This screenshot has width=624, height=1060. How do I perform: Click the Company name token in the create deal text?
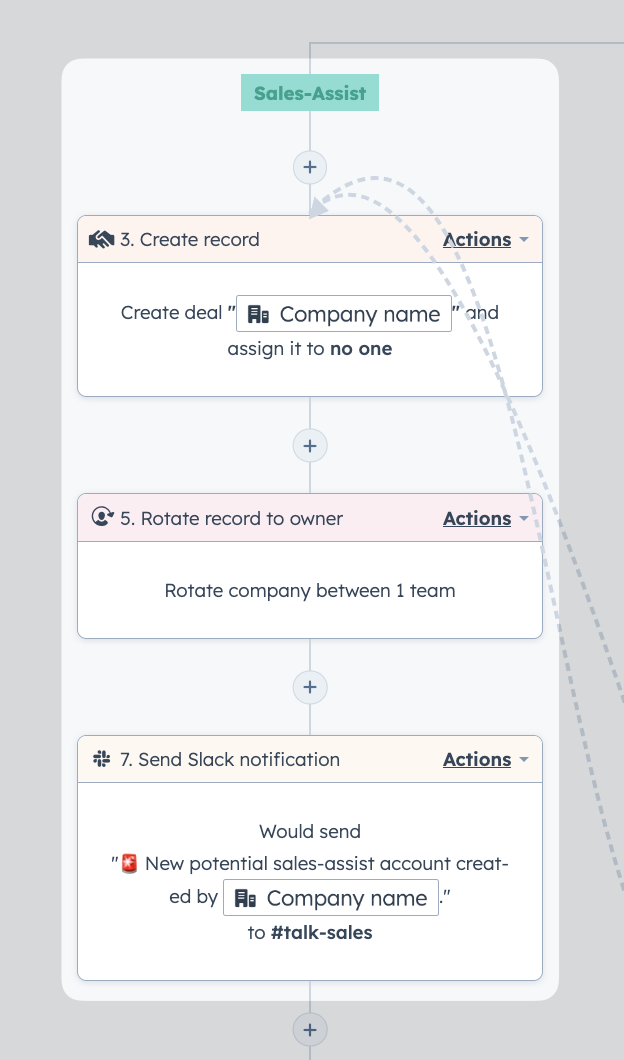[x=343, y=314]
